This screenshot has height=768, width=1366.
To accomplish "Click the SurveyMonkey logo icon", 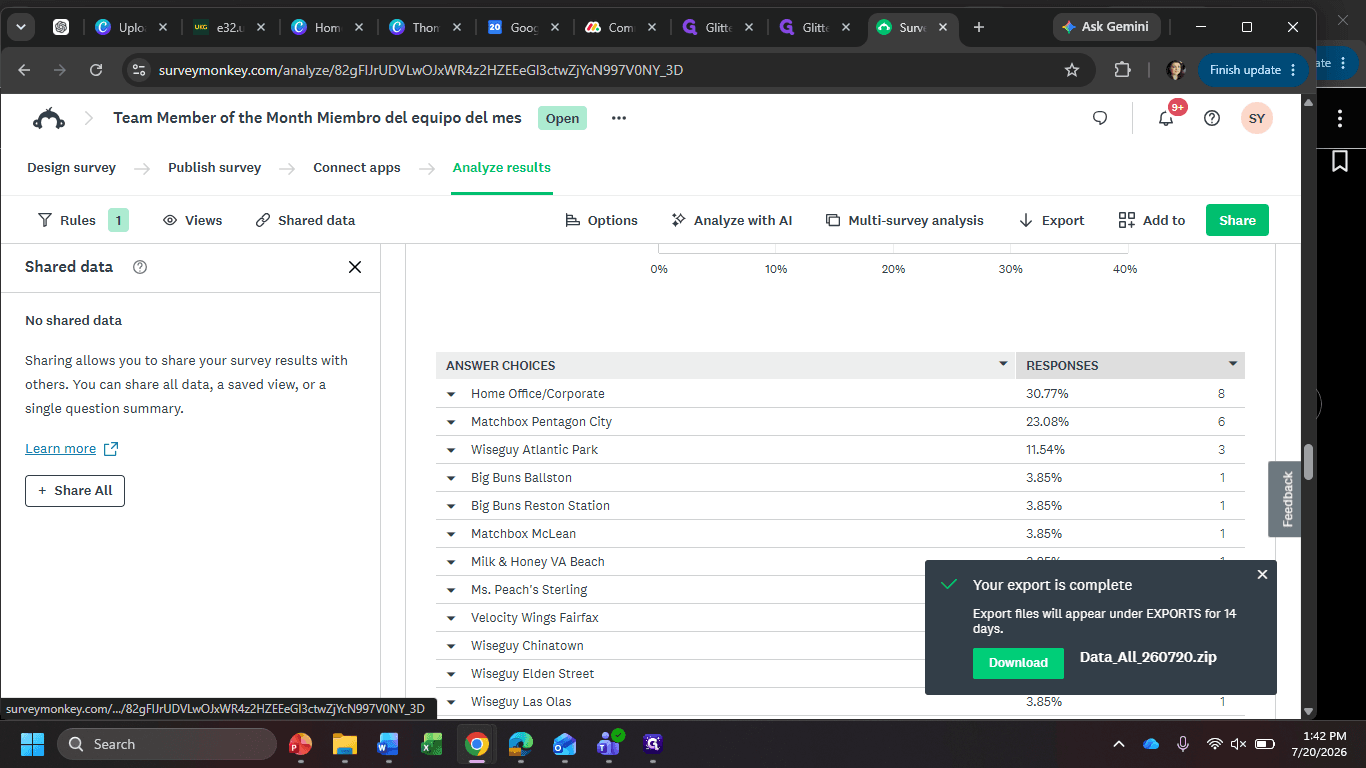I will click(x=48, y=118).
